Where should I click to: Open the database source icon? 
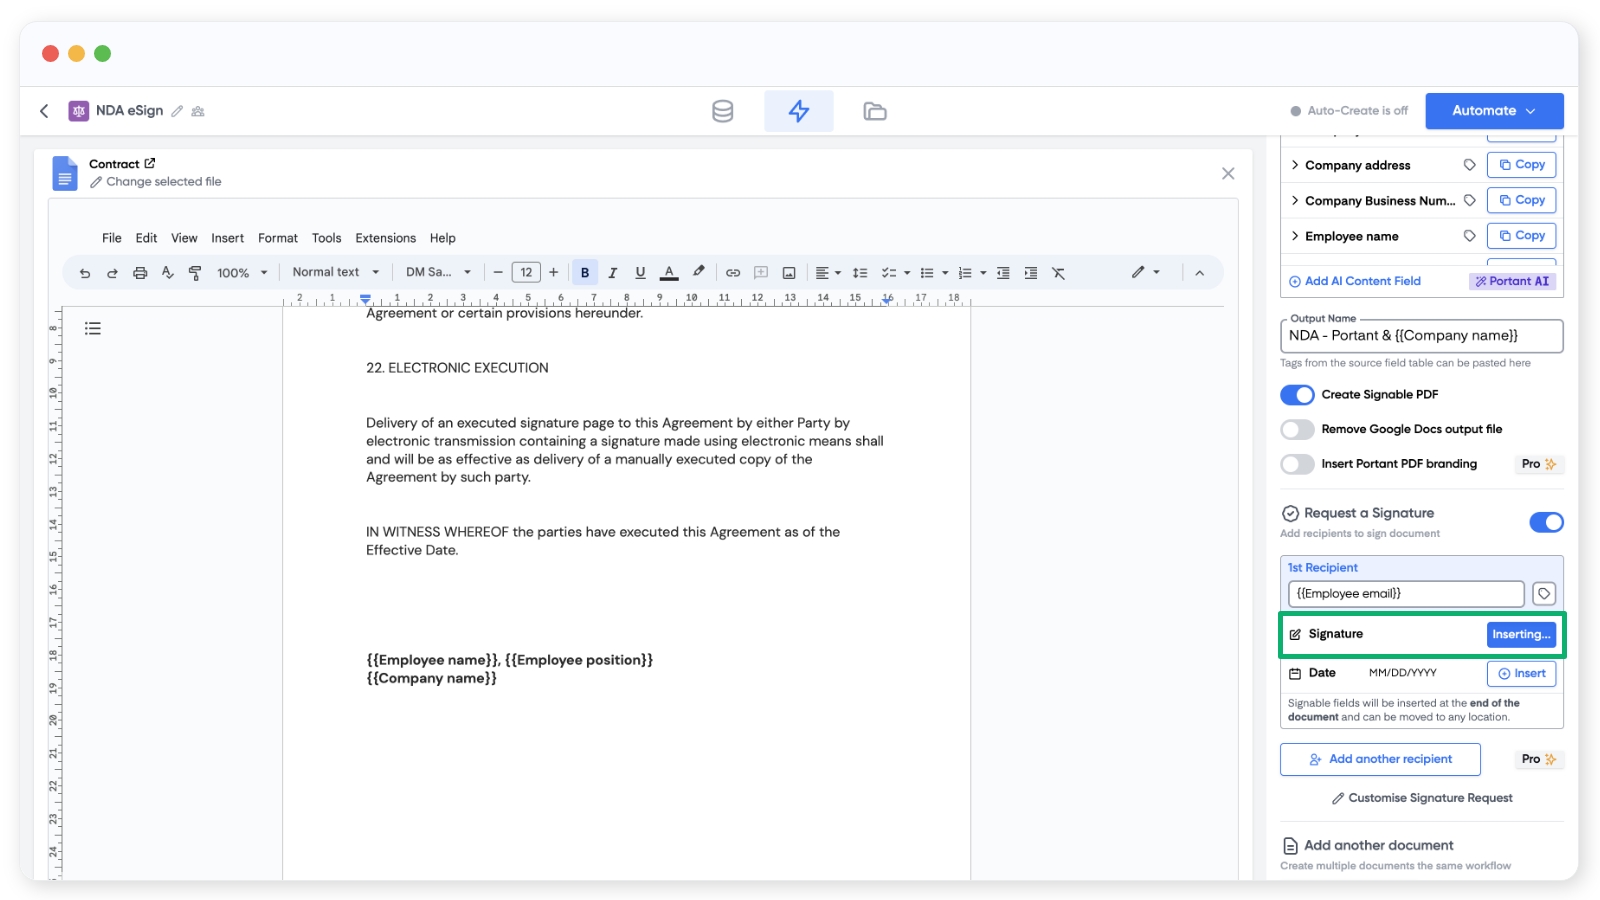[x=722, y=111]
